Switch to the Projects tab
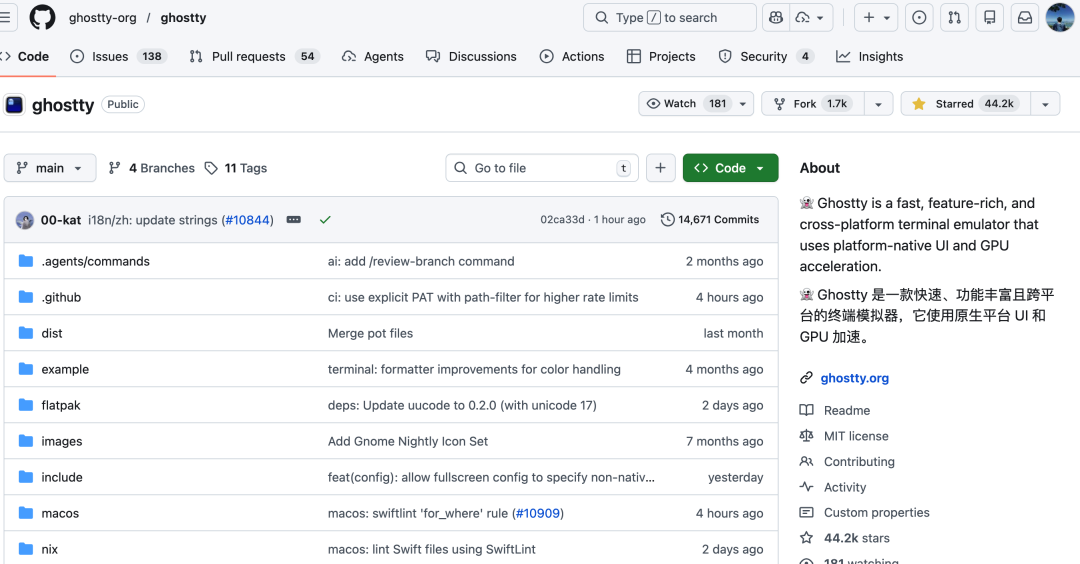Viewport: 1080px width, 564px height. [x=661, y=56]
